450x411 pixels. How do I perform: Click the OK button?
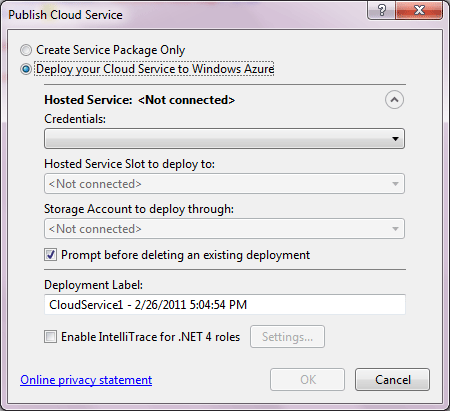click(307, 379)
